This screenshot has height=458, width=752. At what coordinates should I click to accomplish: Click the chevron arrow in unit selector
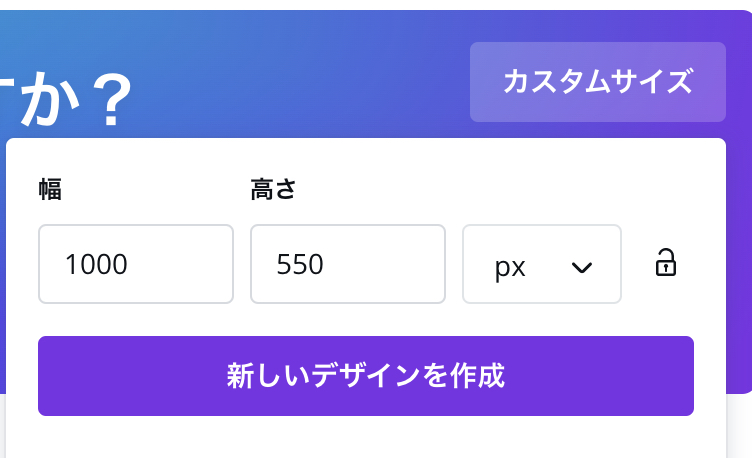coord(581,267)
